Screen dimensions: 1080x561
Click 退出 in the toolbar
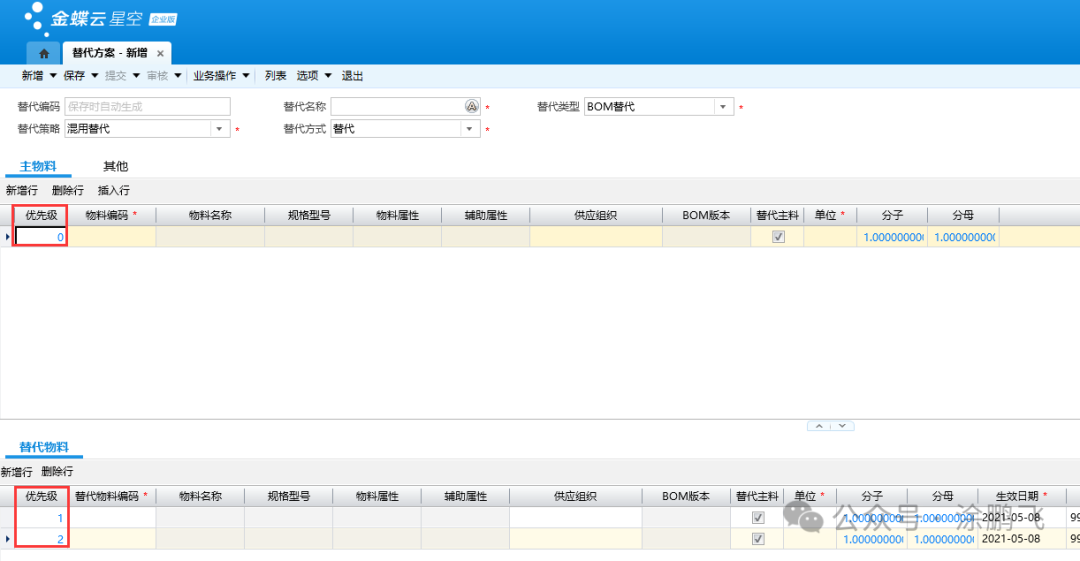pos(352,76)
